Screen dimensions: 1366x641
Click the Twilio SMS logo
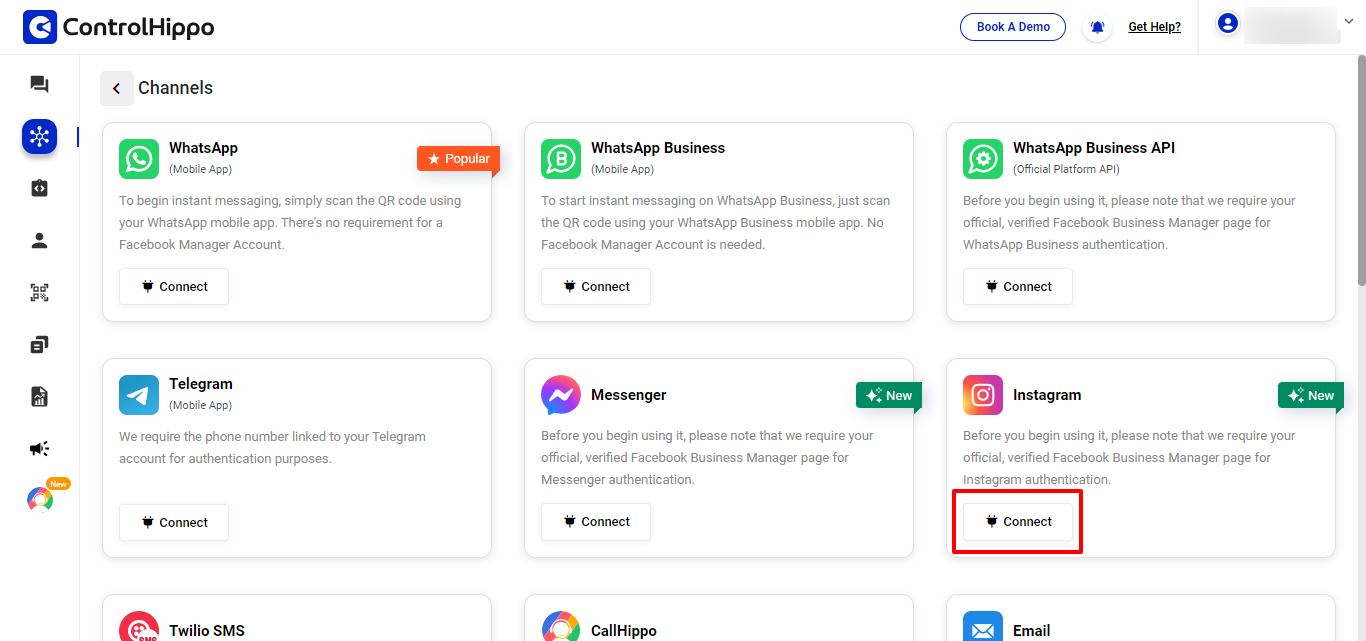pos(139,627)
